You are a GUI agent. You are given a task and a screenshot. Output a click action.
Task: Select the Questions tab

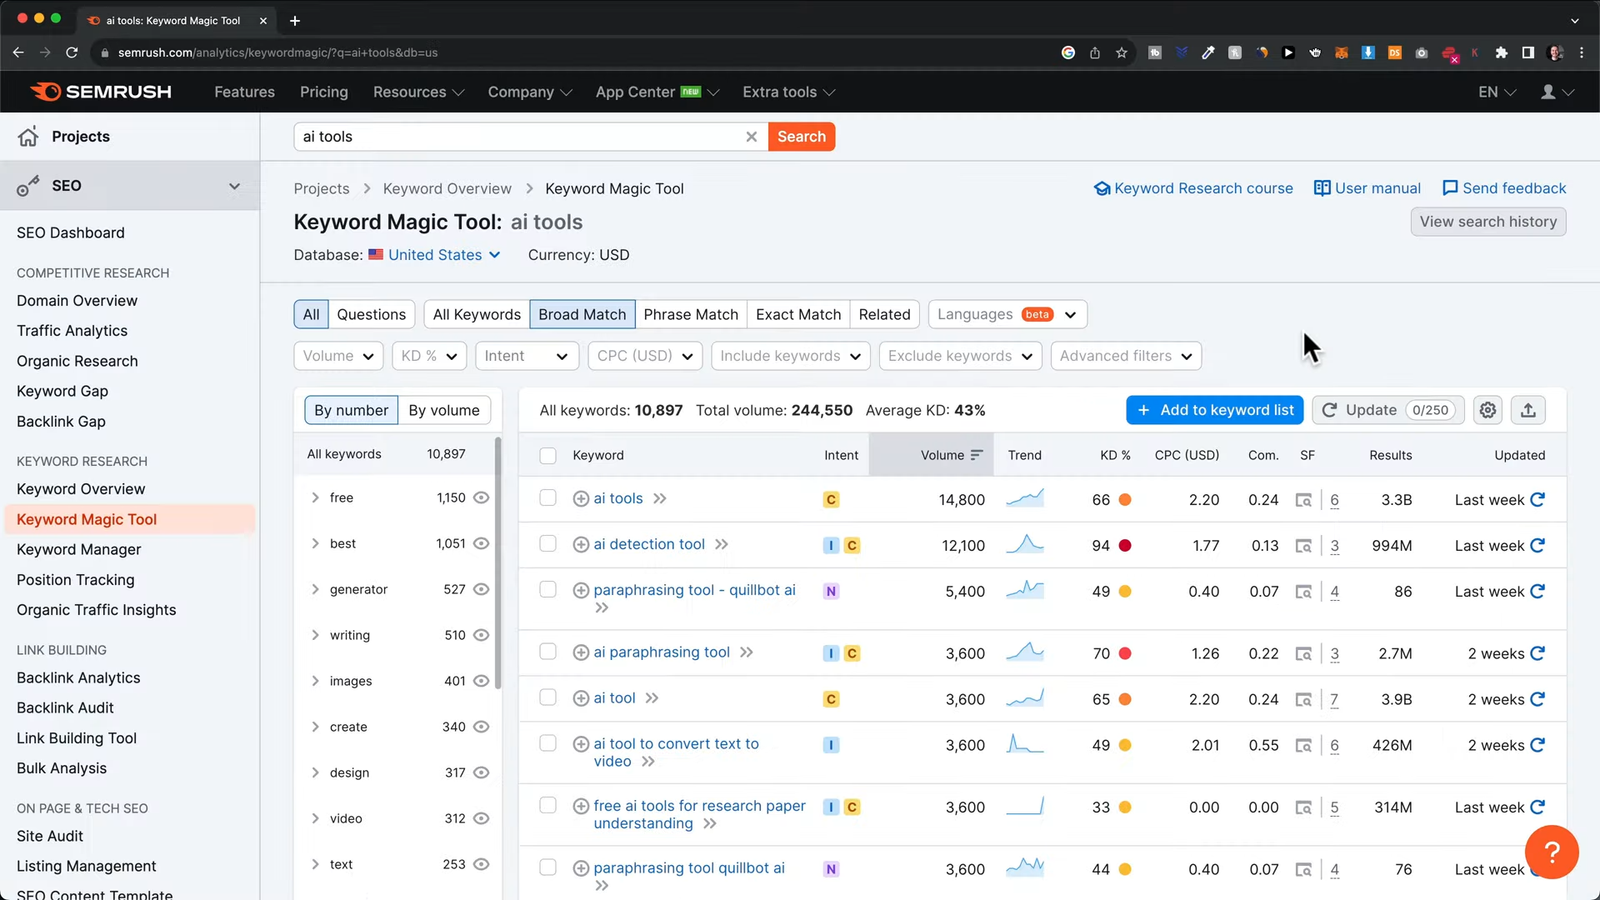pos(371,314)
